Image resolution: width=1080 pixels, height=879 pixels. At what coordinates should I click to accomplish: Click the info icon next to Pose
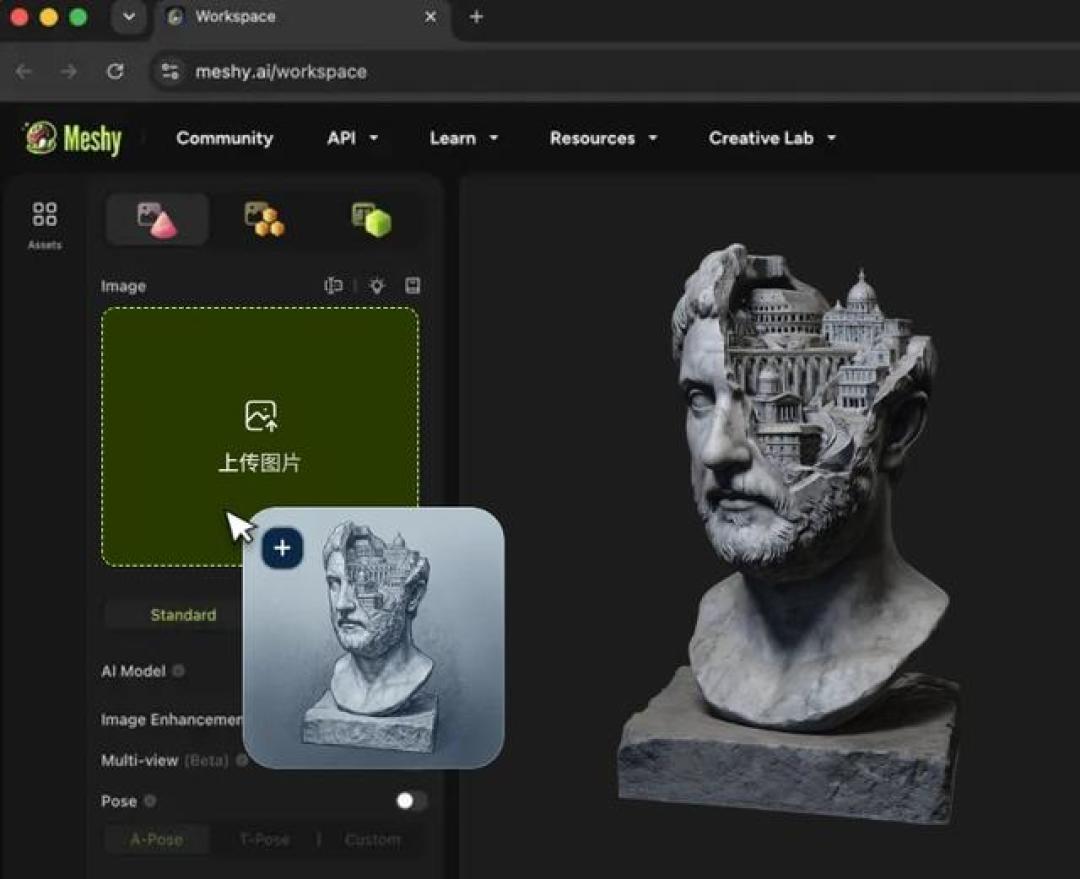point(150,800)
